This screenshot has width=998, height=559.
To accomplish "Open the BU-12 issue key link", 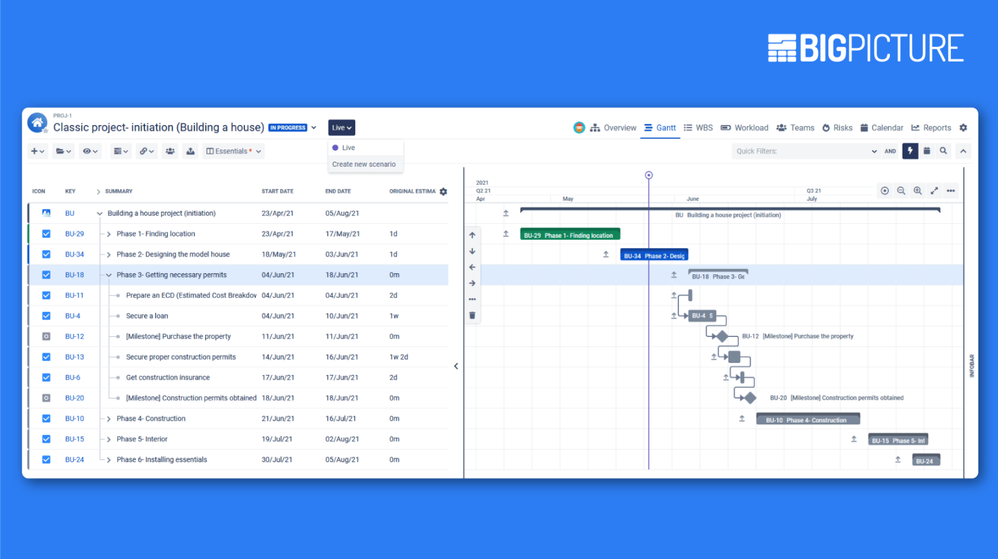I will click(x=74, y=336).
